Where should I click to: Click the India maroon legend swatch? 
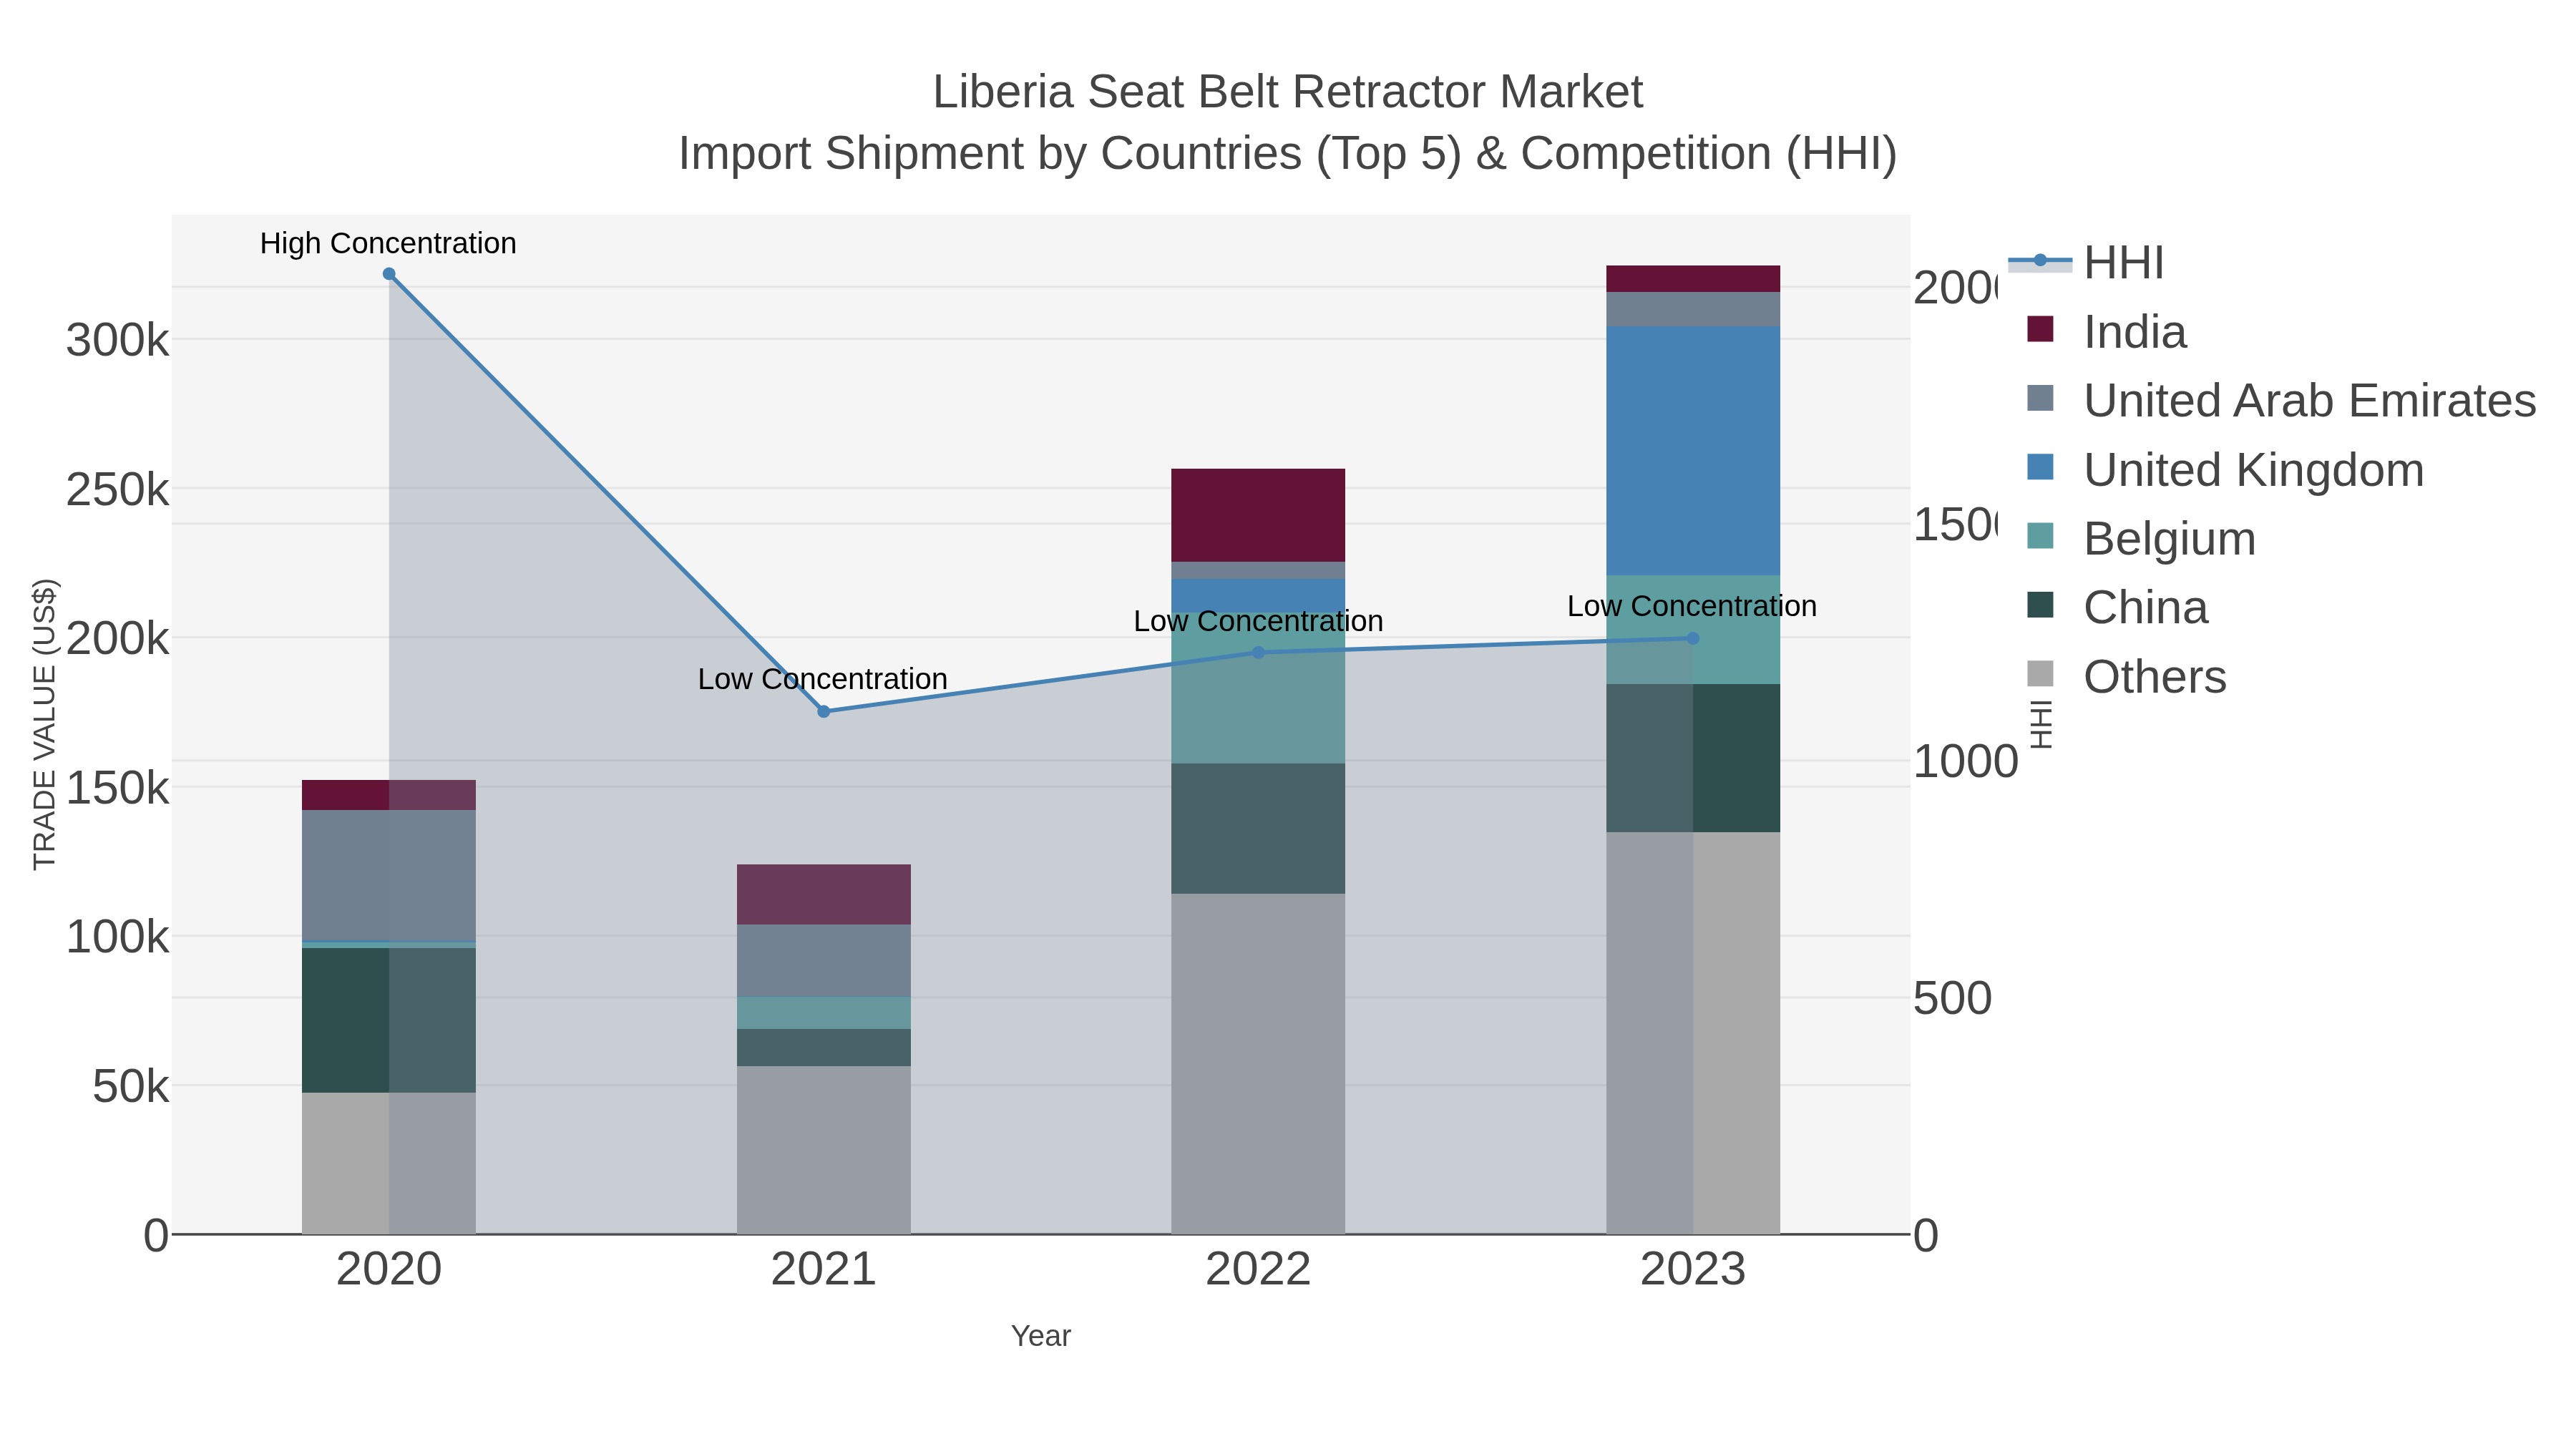pyautogui.click(x=2040, y=329)
